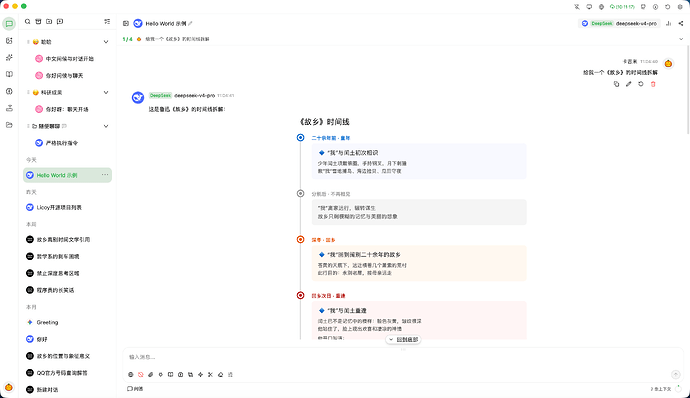Click the green DeepSeek tag in the reply header

(x=160, y=96)
